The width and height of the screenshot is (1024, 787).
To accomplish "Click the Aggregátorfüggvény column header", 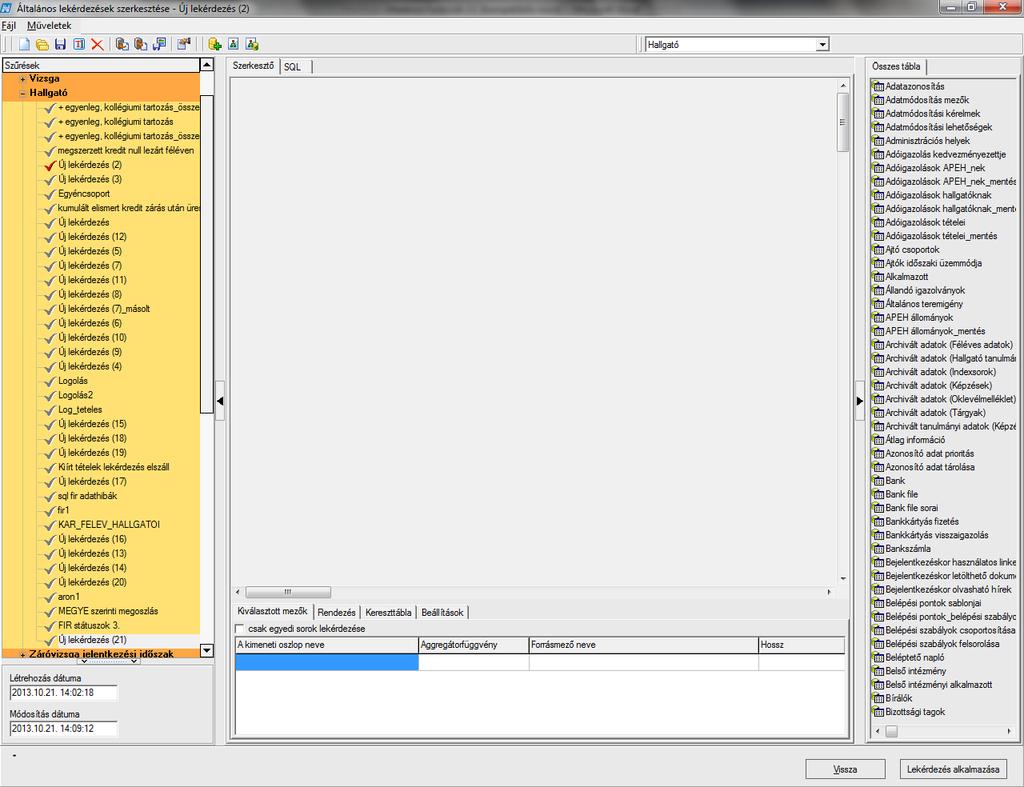I will 473,645.
